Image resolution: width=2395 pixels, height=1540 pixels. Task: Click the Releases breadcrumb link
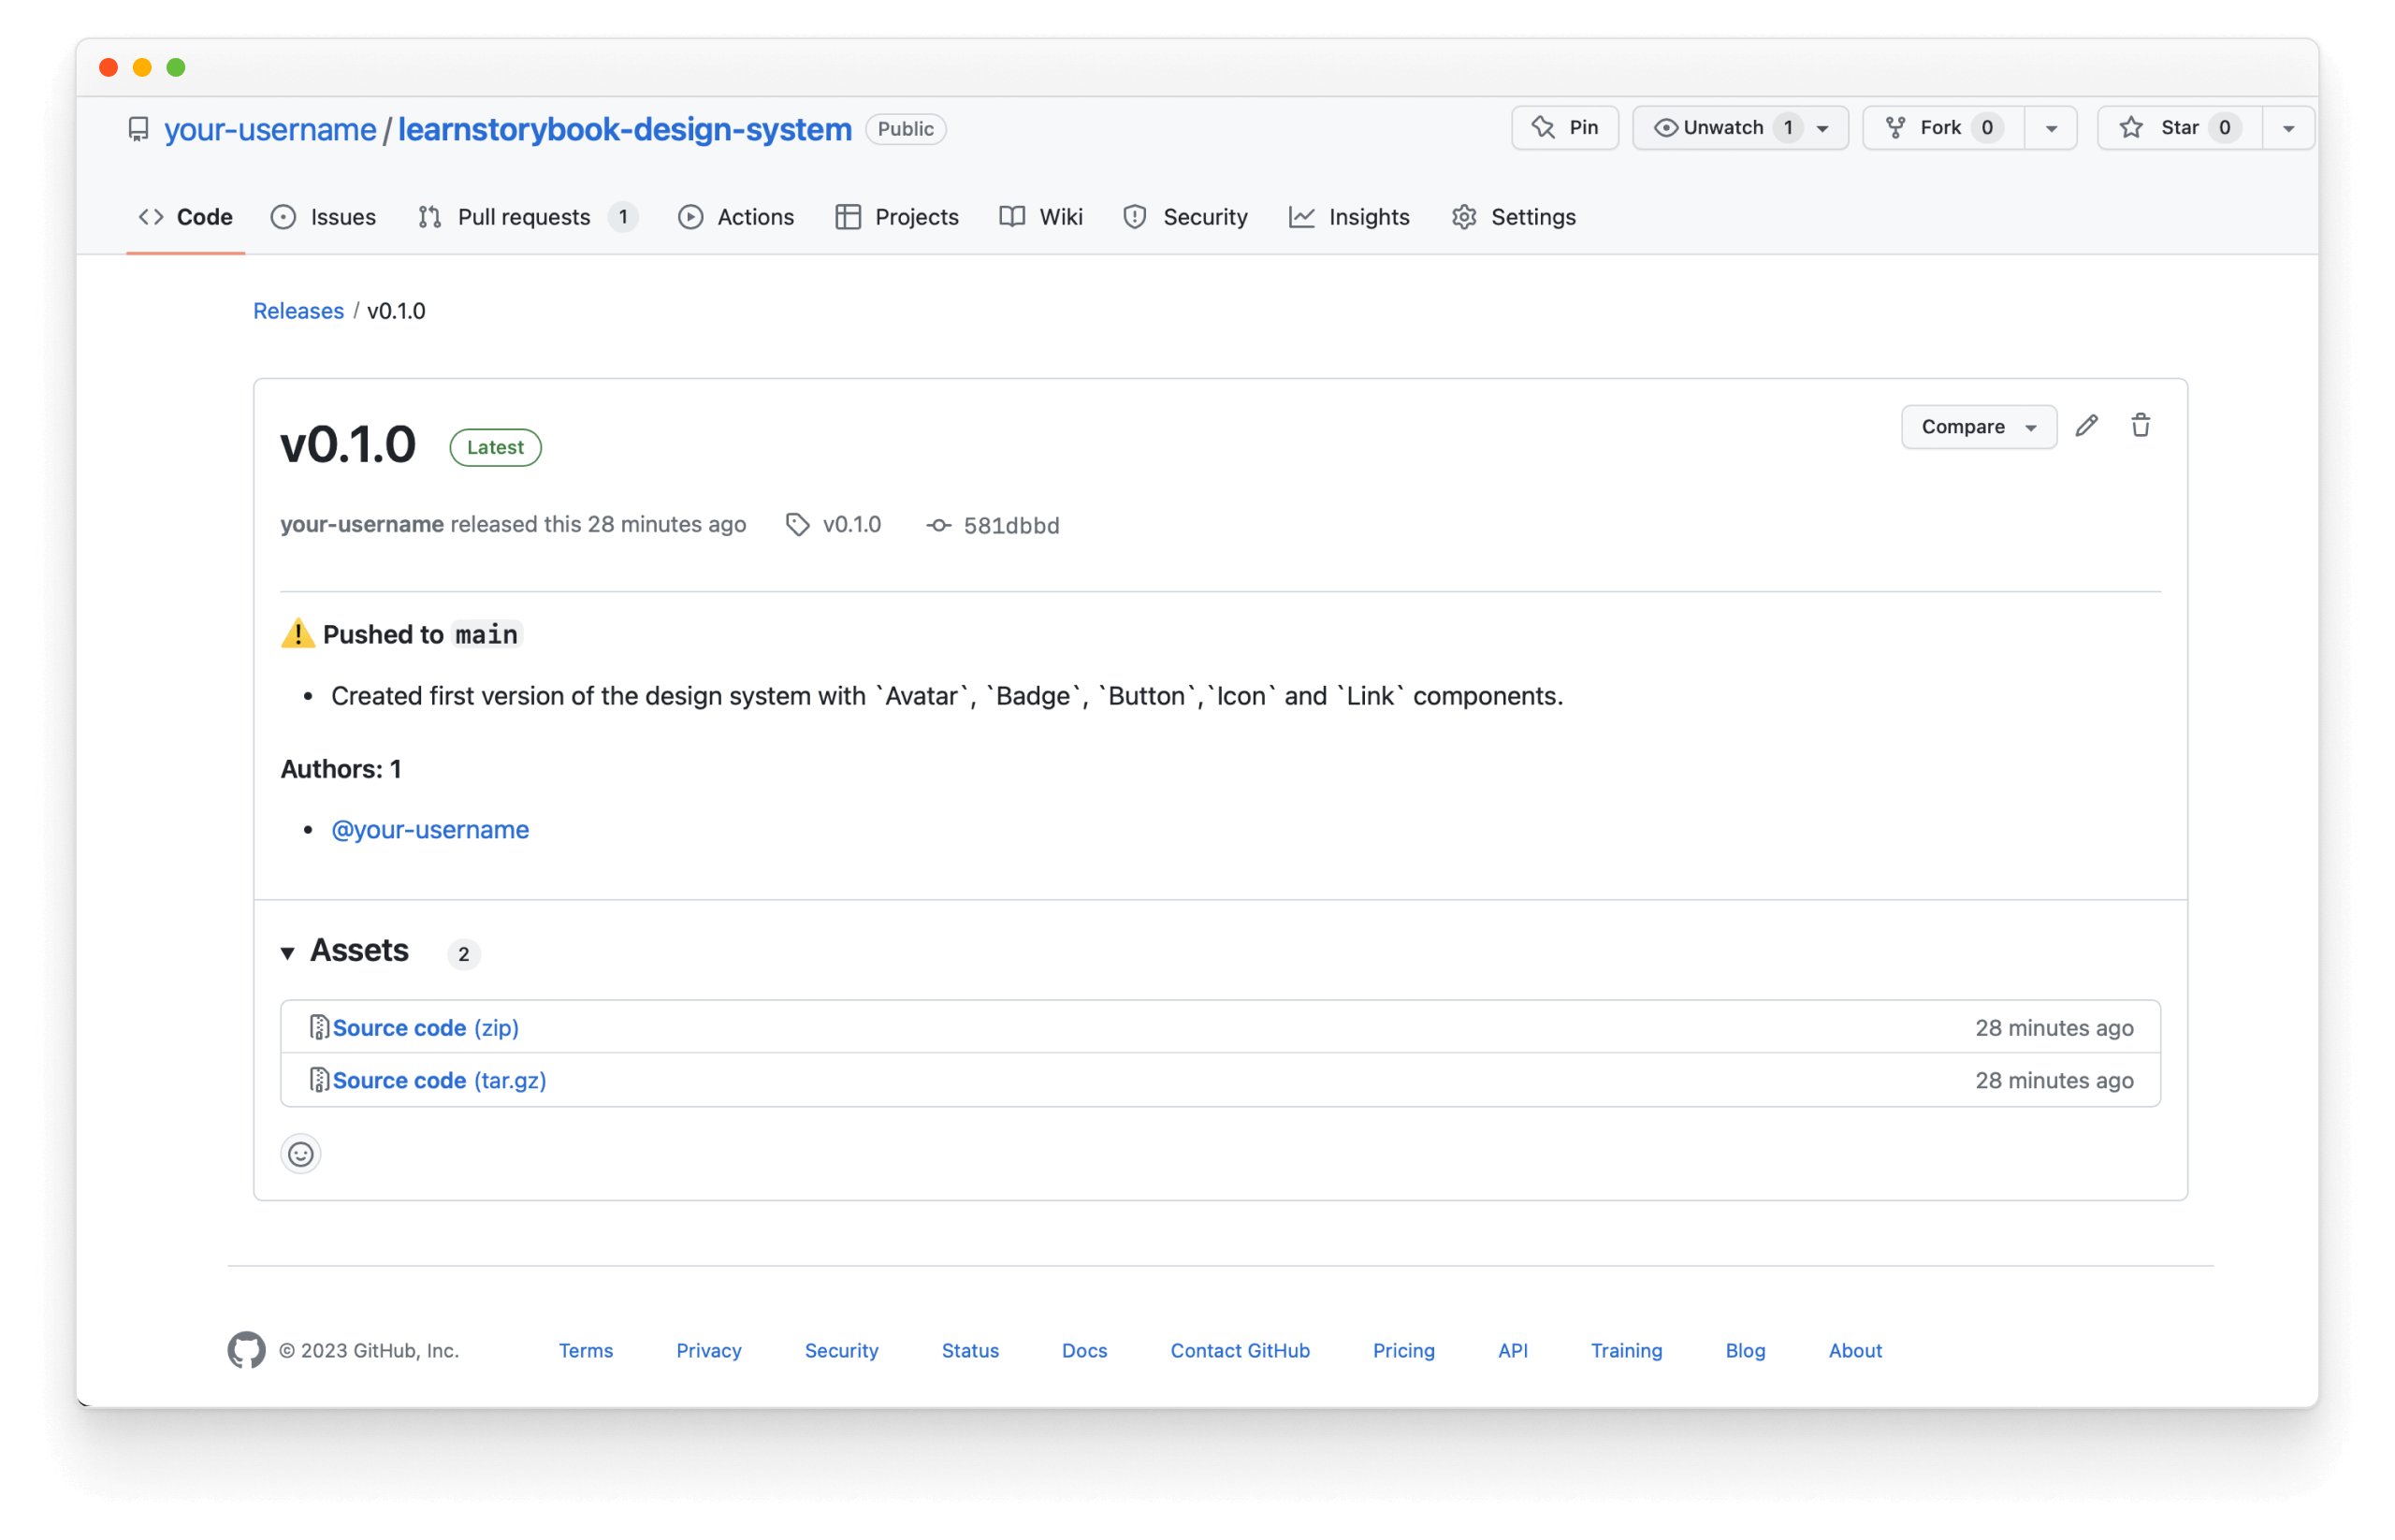click(x=298, y=311)
